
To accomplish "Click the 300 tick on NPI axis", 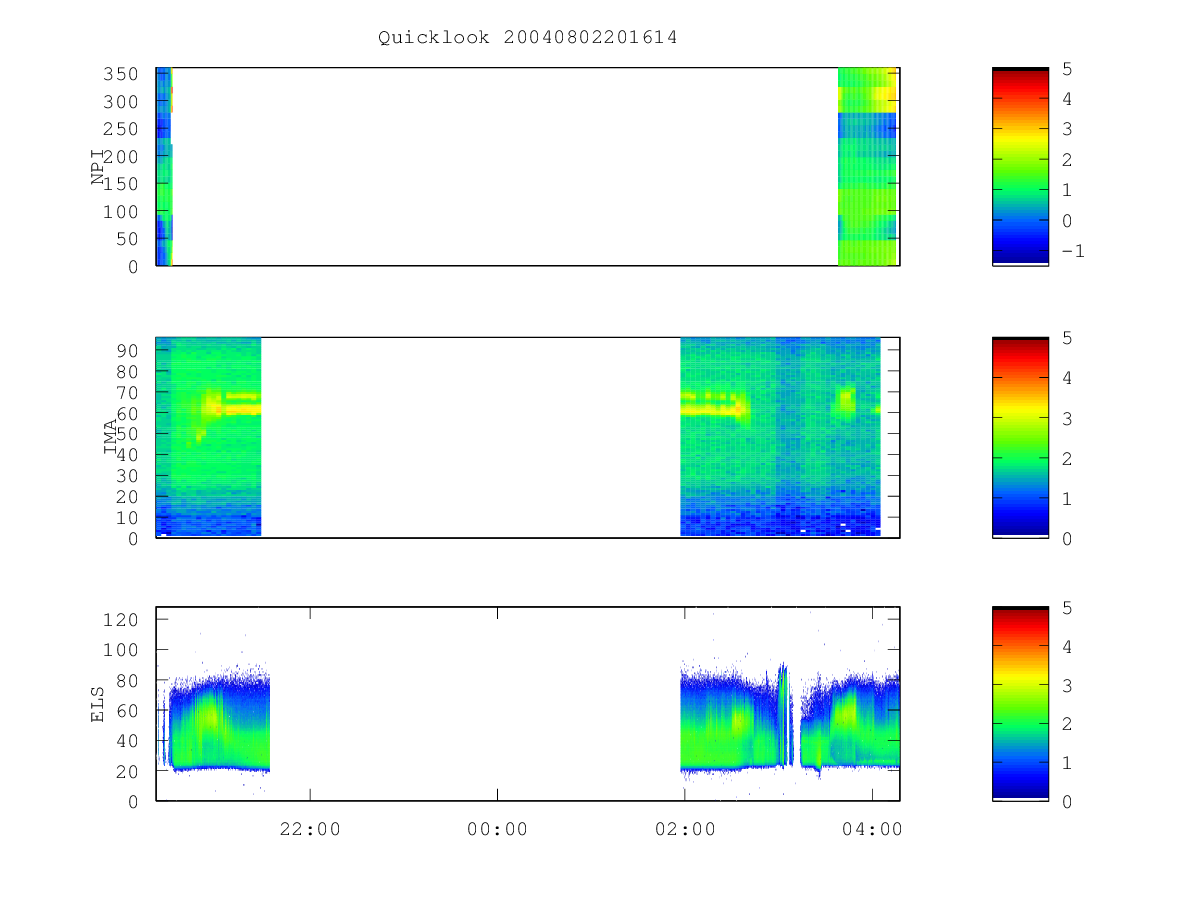I will pos(122,102).
